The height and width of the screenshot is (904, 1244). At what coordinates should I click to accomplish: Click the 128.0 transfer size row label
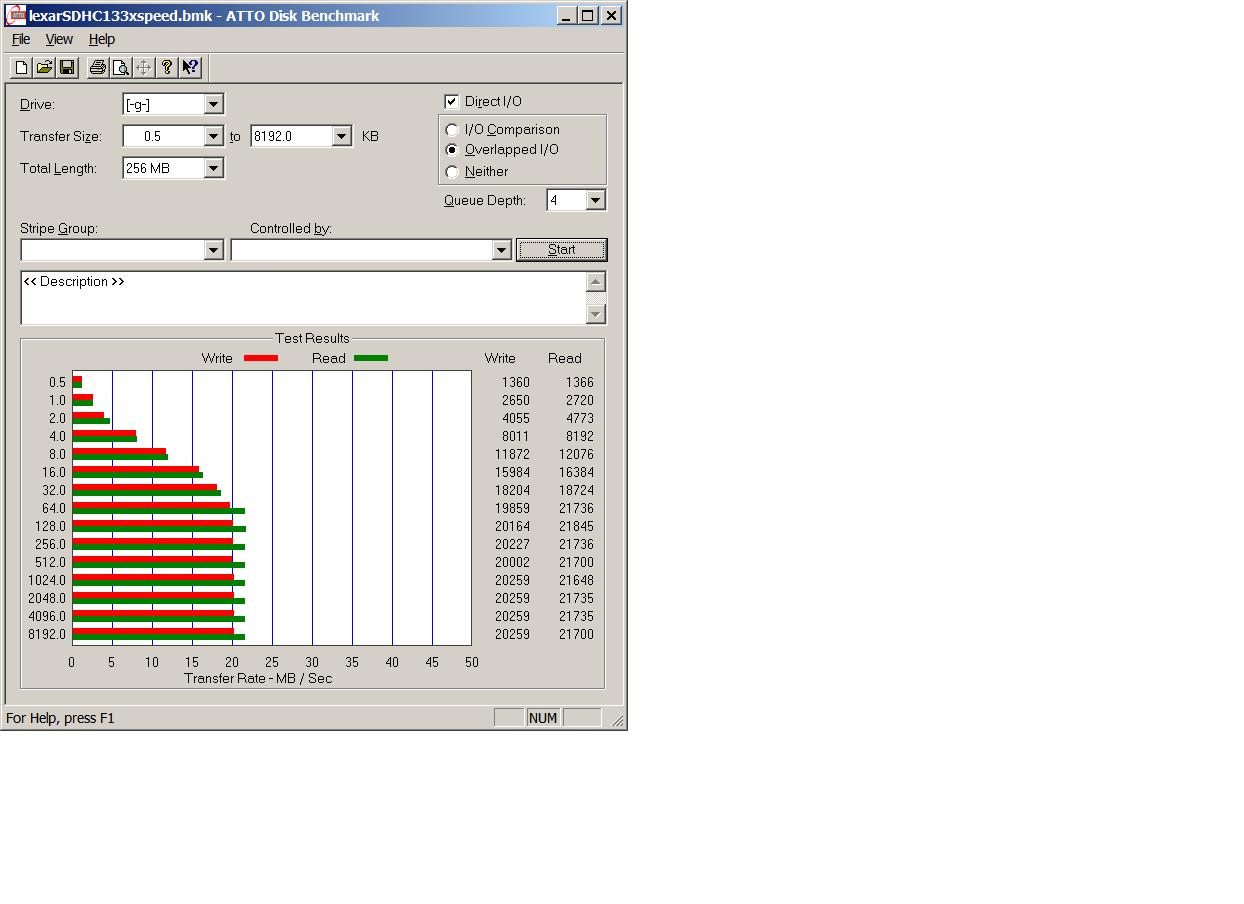tap(50, 526)
